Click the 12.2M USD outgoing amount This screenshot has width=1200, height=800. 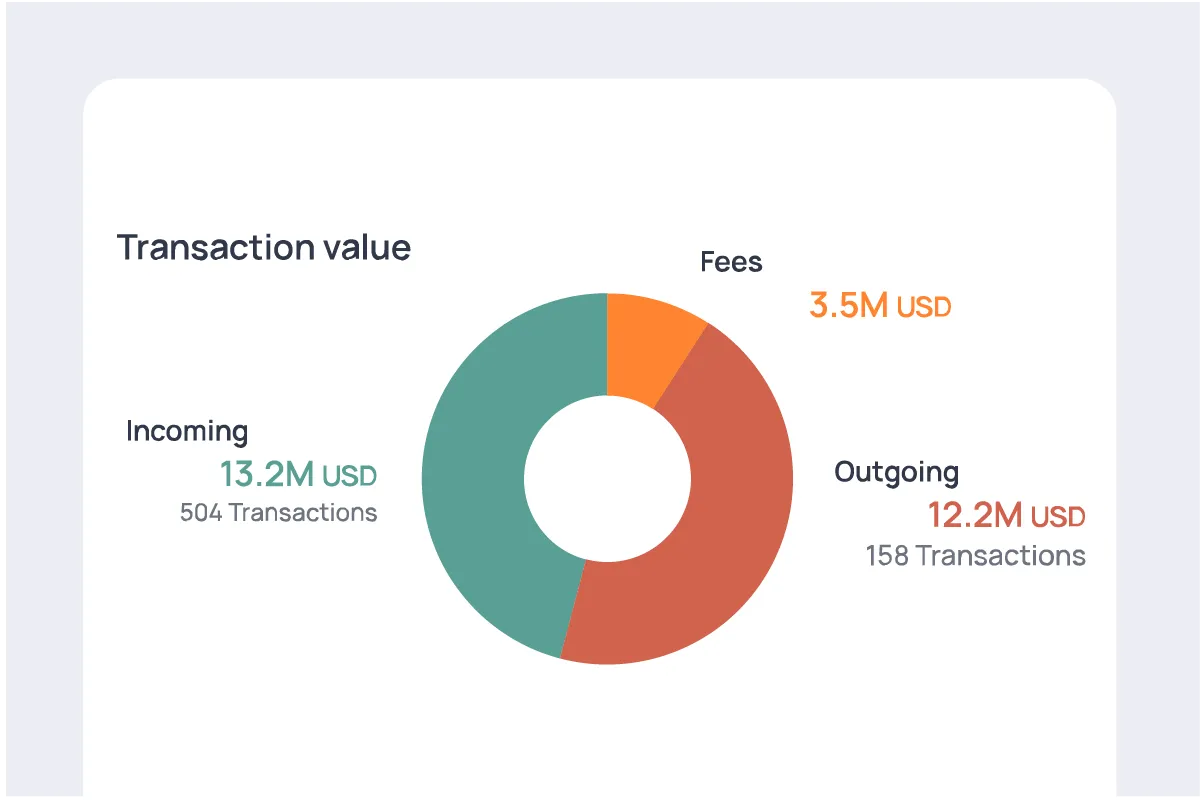(x=1006, y=516)
